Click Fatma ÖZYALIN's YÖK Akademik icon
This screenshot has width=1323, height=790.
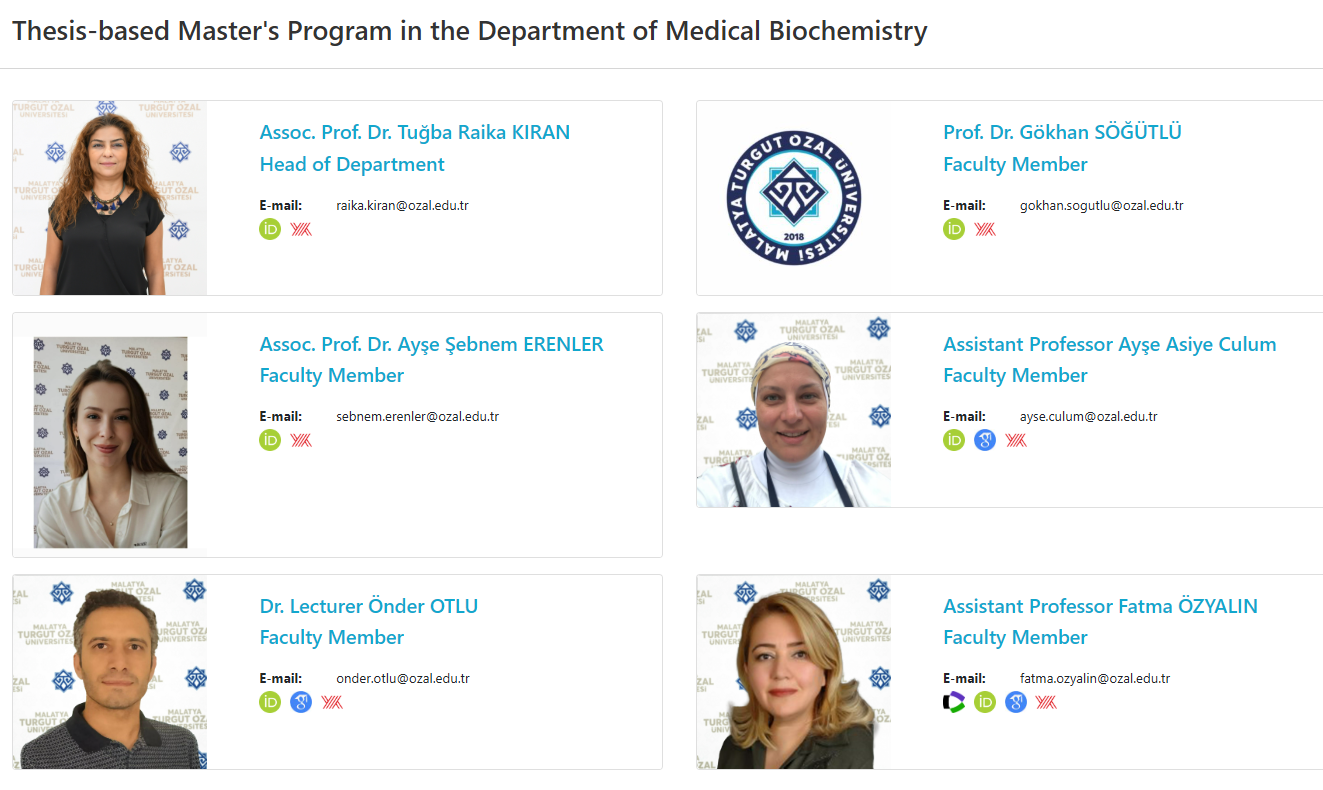point(1046,702)
